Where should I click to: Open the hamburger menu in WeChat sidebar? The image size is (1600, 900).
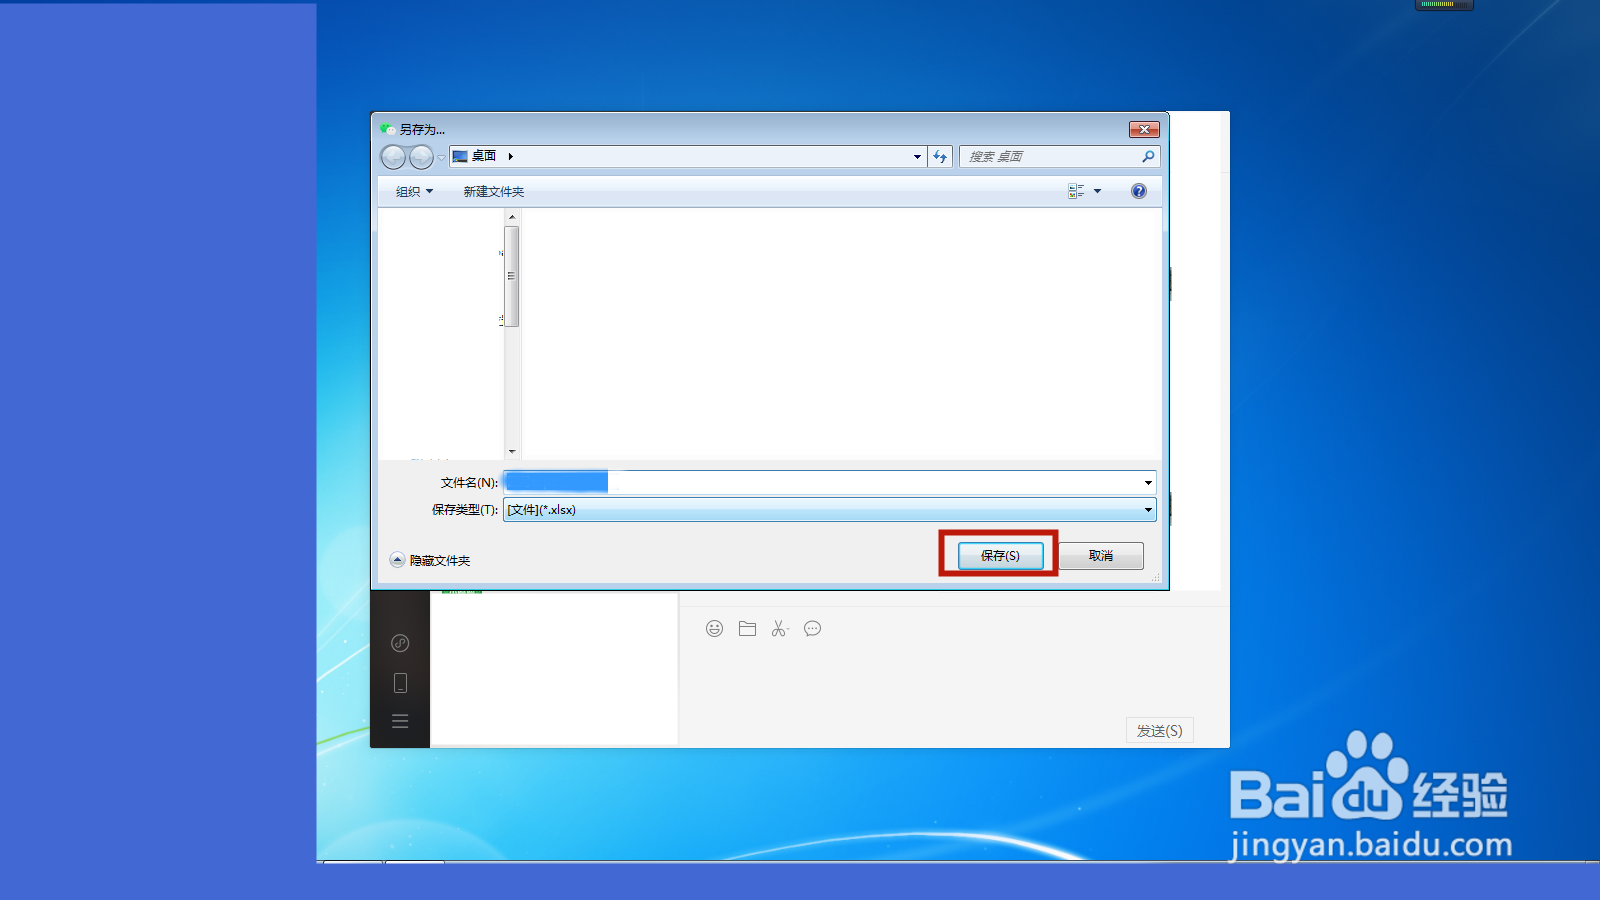click(x=400, y=721)
